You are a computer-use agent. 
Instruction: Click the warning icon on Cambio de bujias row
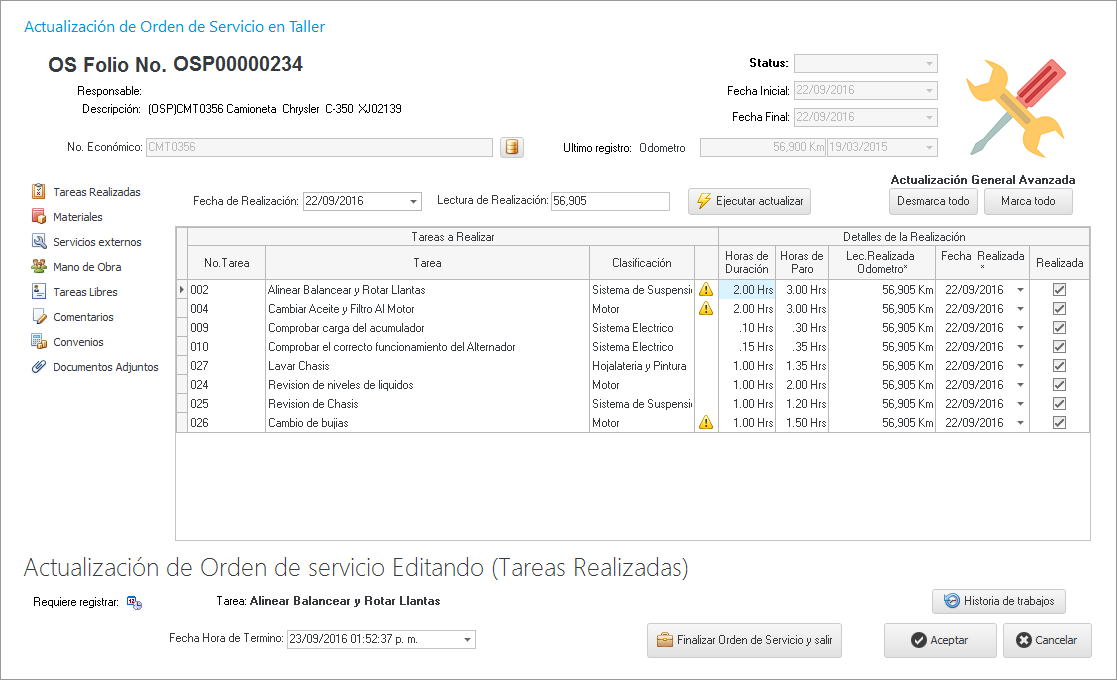click(x=706, y=423)
